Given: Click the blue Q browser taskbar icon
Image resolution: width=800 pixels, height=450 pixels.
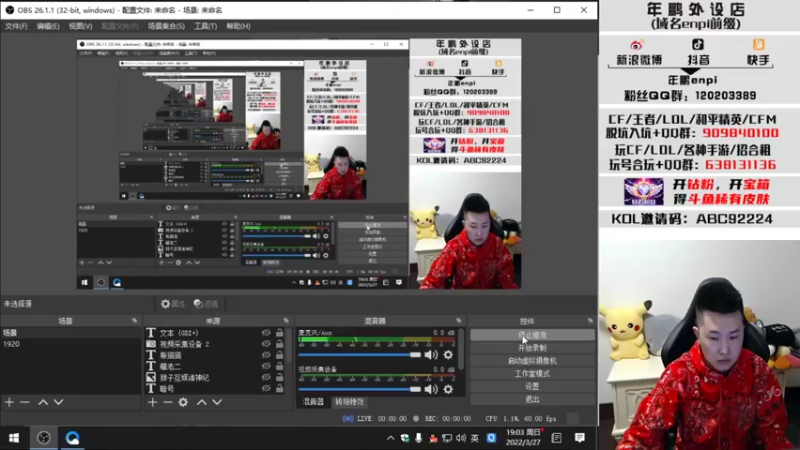Looking at the screenshot, I should tap(72, 438).
